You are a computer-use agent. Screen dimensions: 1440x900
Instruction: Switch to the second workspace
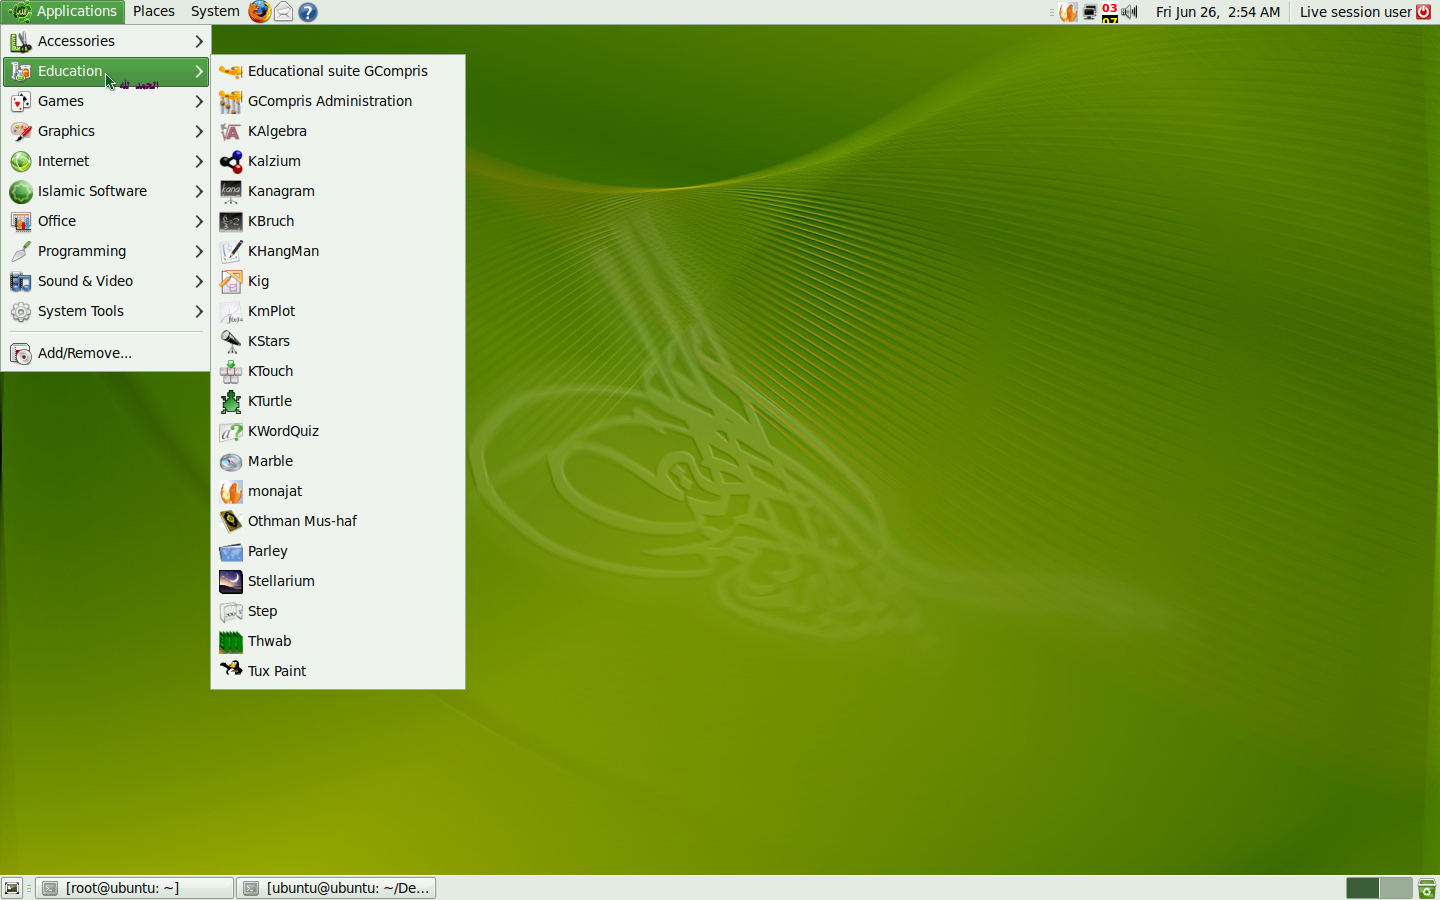click(1395, 888)
